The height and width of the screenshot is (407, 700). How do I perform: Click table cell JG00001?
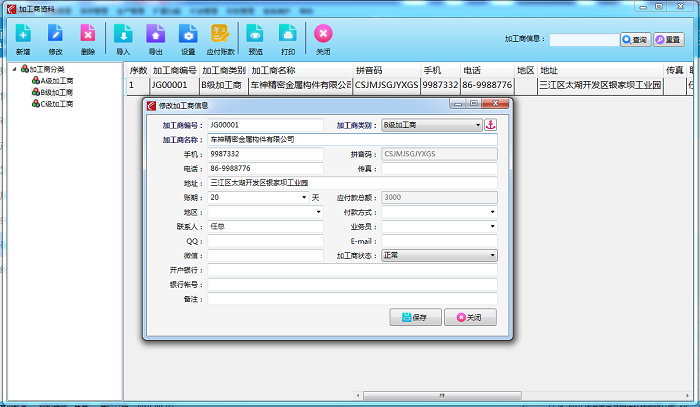pyautogui.click(x=175, y=85)
